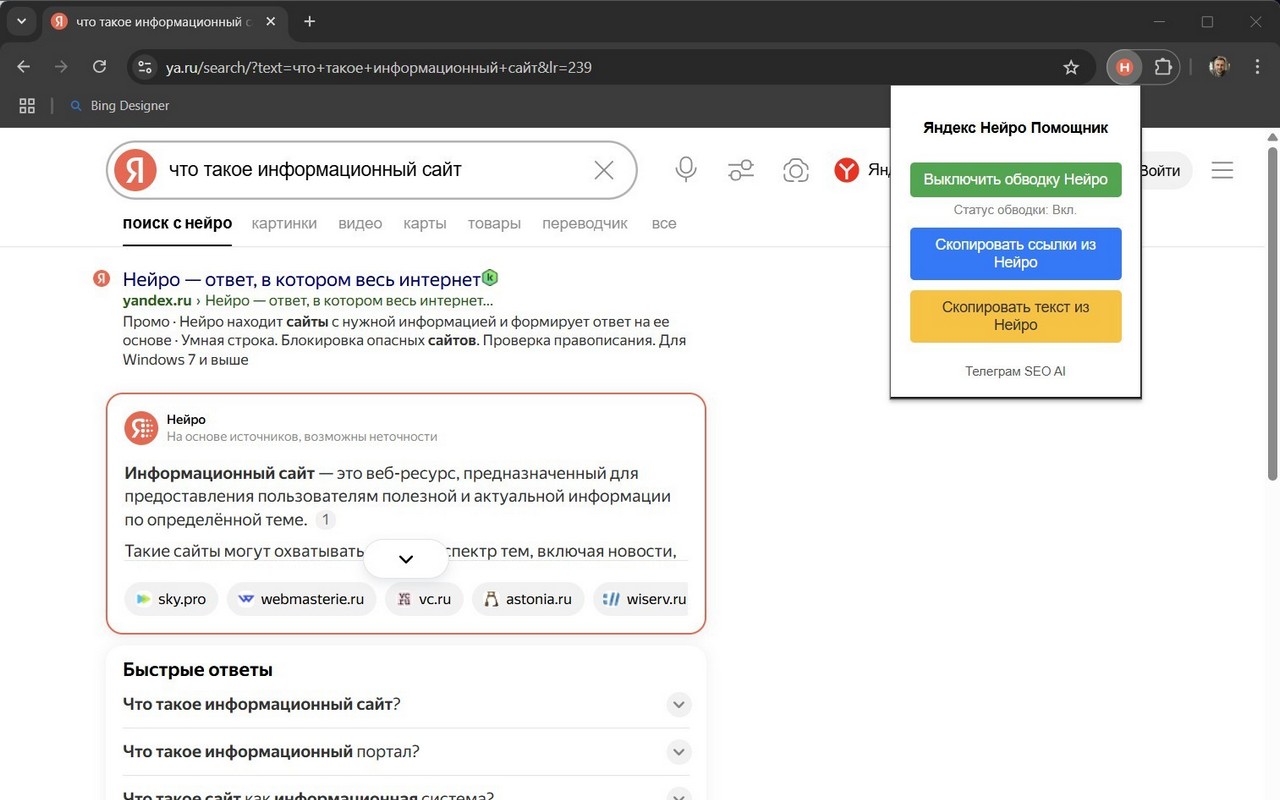
Task: Click the Yandex favicon beside promo result
Action: [x=101, y=279]
